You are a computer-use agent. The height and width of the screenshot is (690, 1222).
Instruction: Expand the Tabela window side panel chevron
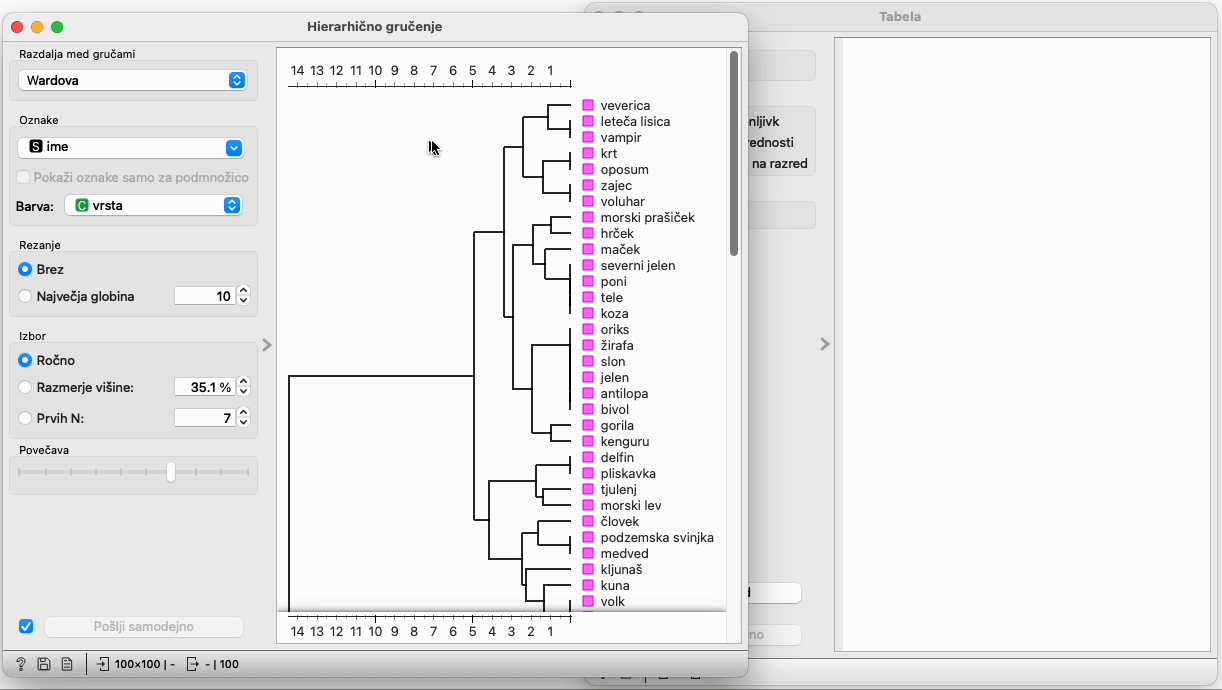[825, 344]
